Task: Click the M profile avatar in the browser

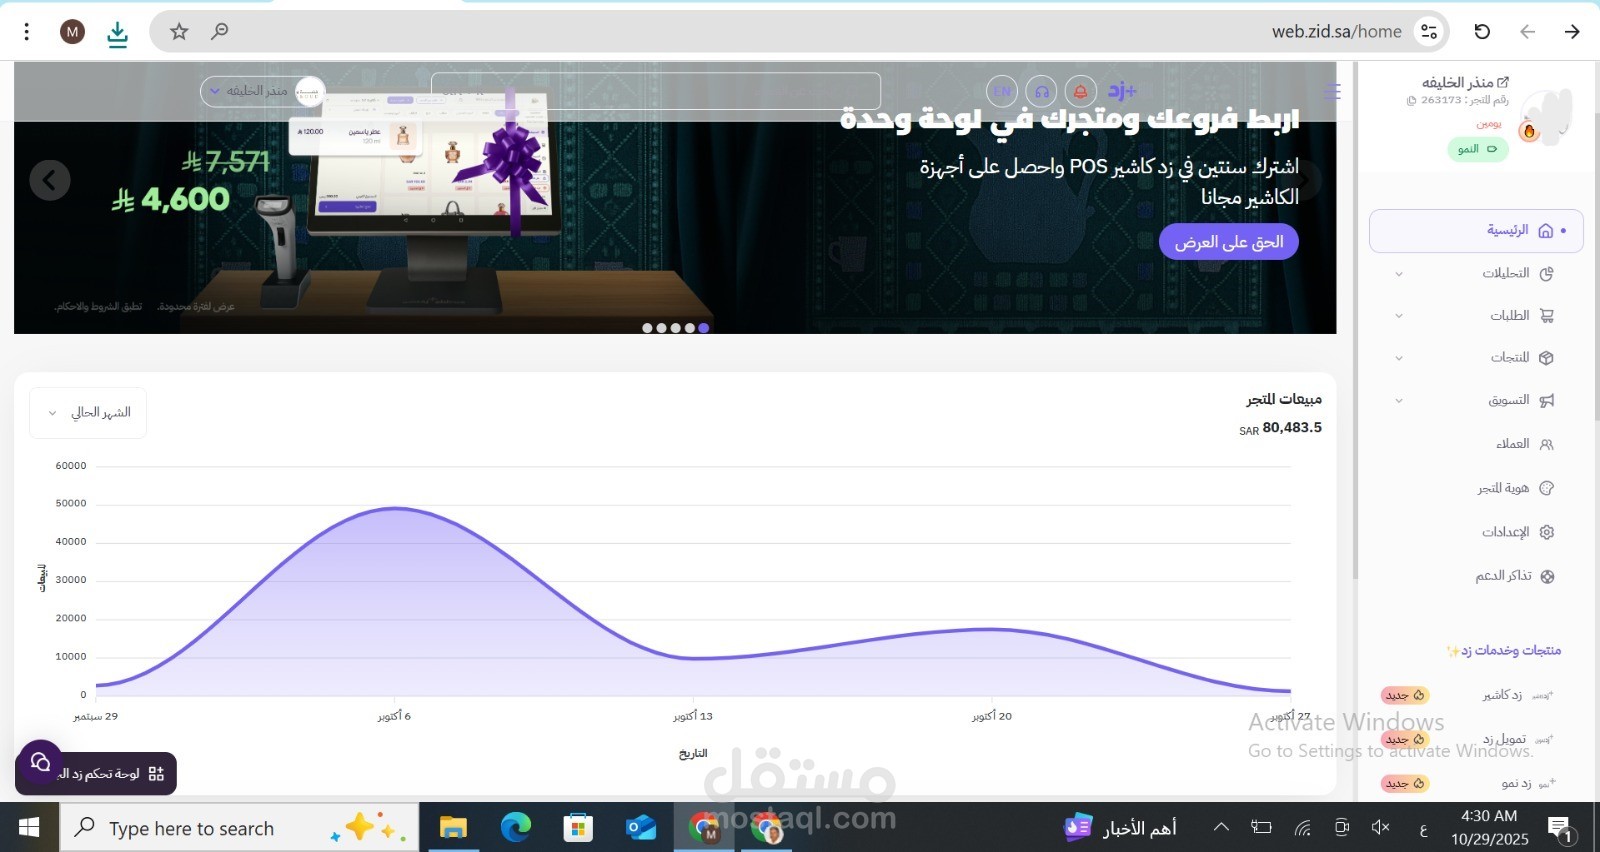Action: pyautogui.click(x=72, y=32)
